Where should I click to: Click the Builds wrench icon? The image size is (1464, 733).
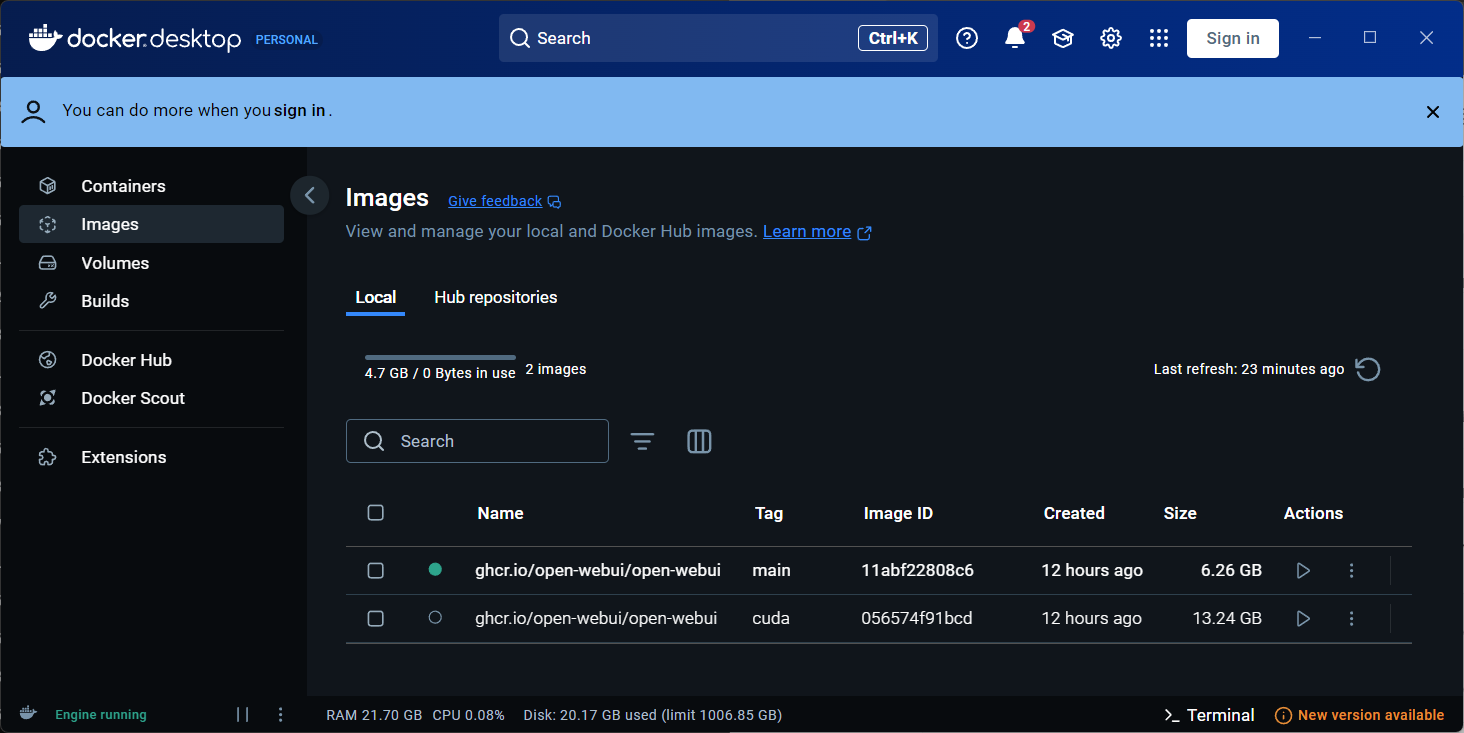click(x=47, y=301)
